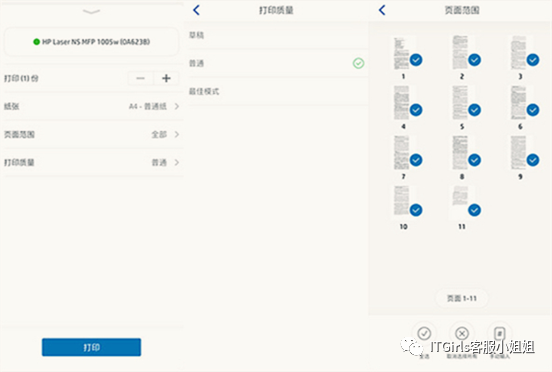Decrease copies with the minus button
552x372 pixels.
141,78
